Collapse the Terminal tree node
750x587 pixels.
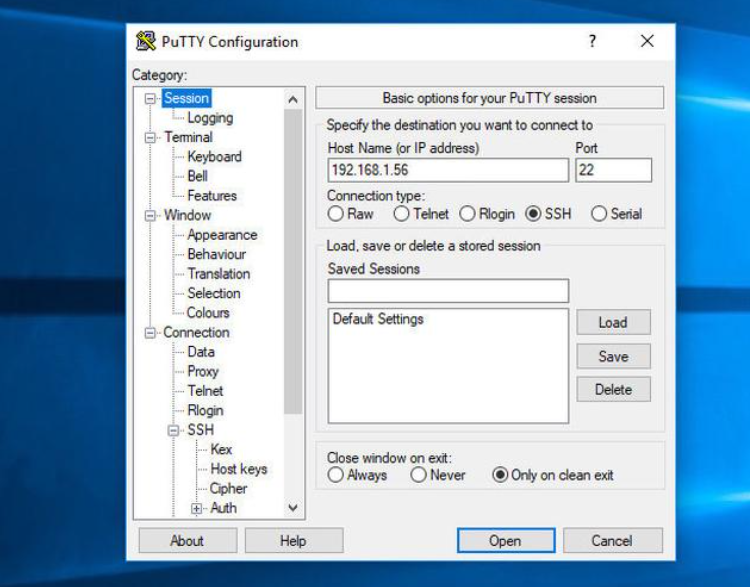(150, 138)
